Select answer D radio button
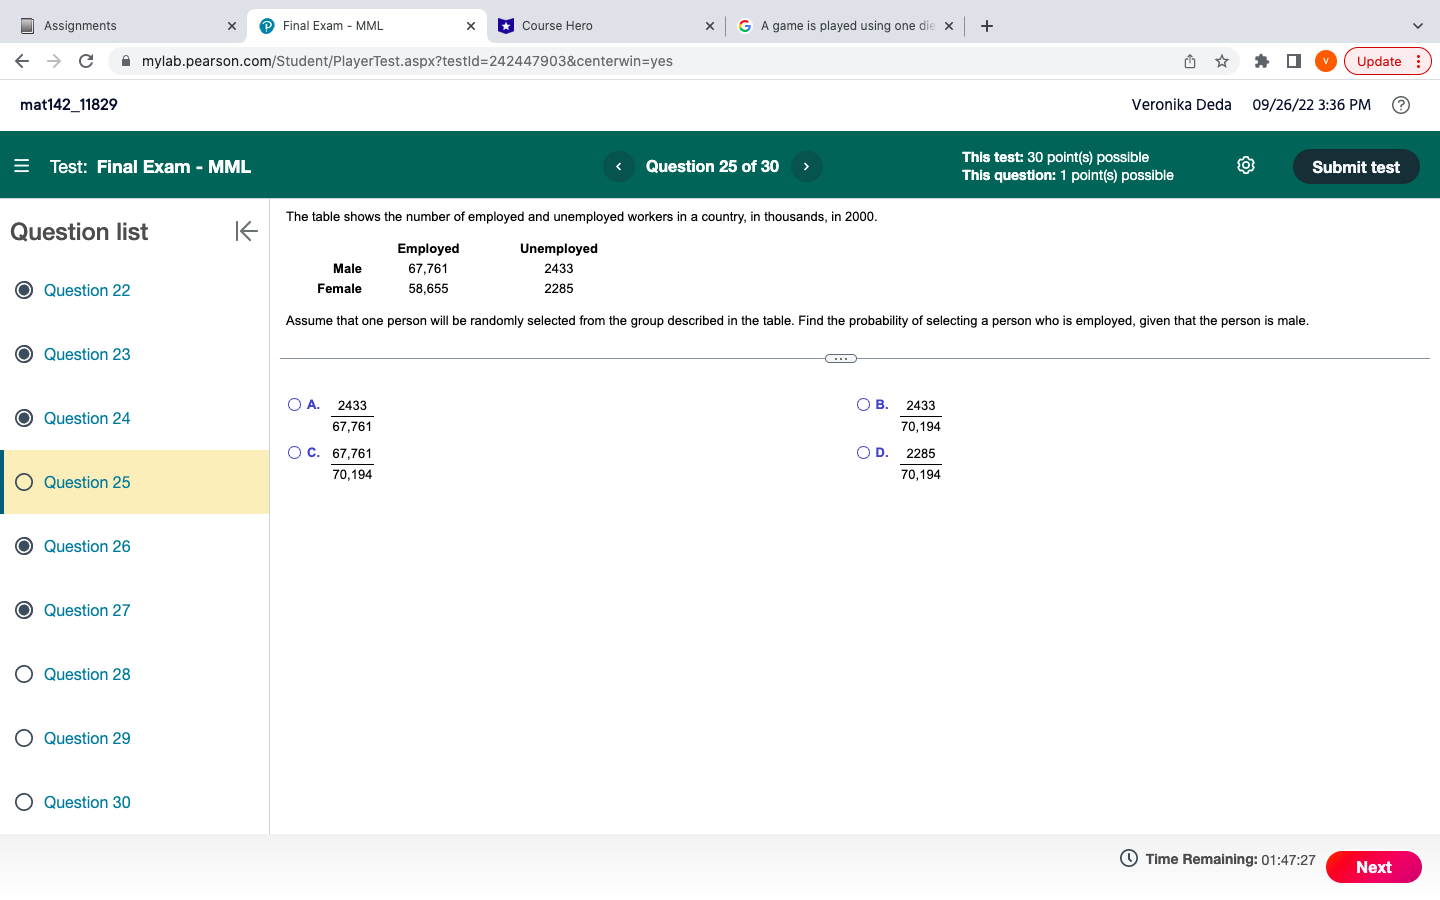The height and width of the screenshot is (900, 1440). coord(863,453)
